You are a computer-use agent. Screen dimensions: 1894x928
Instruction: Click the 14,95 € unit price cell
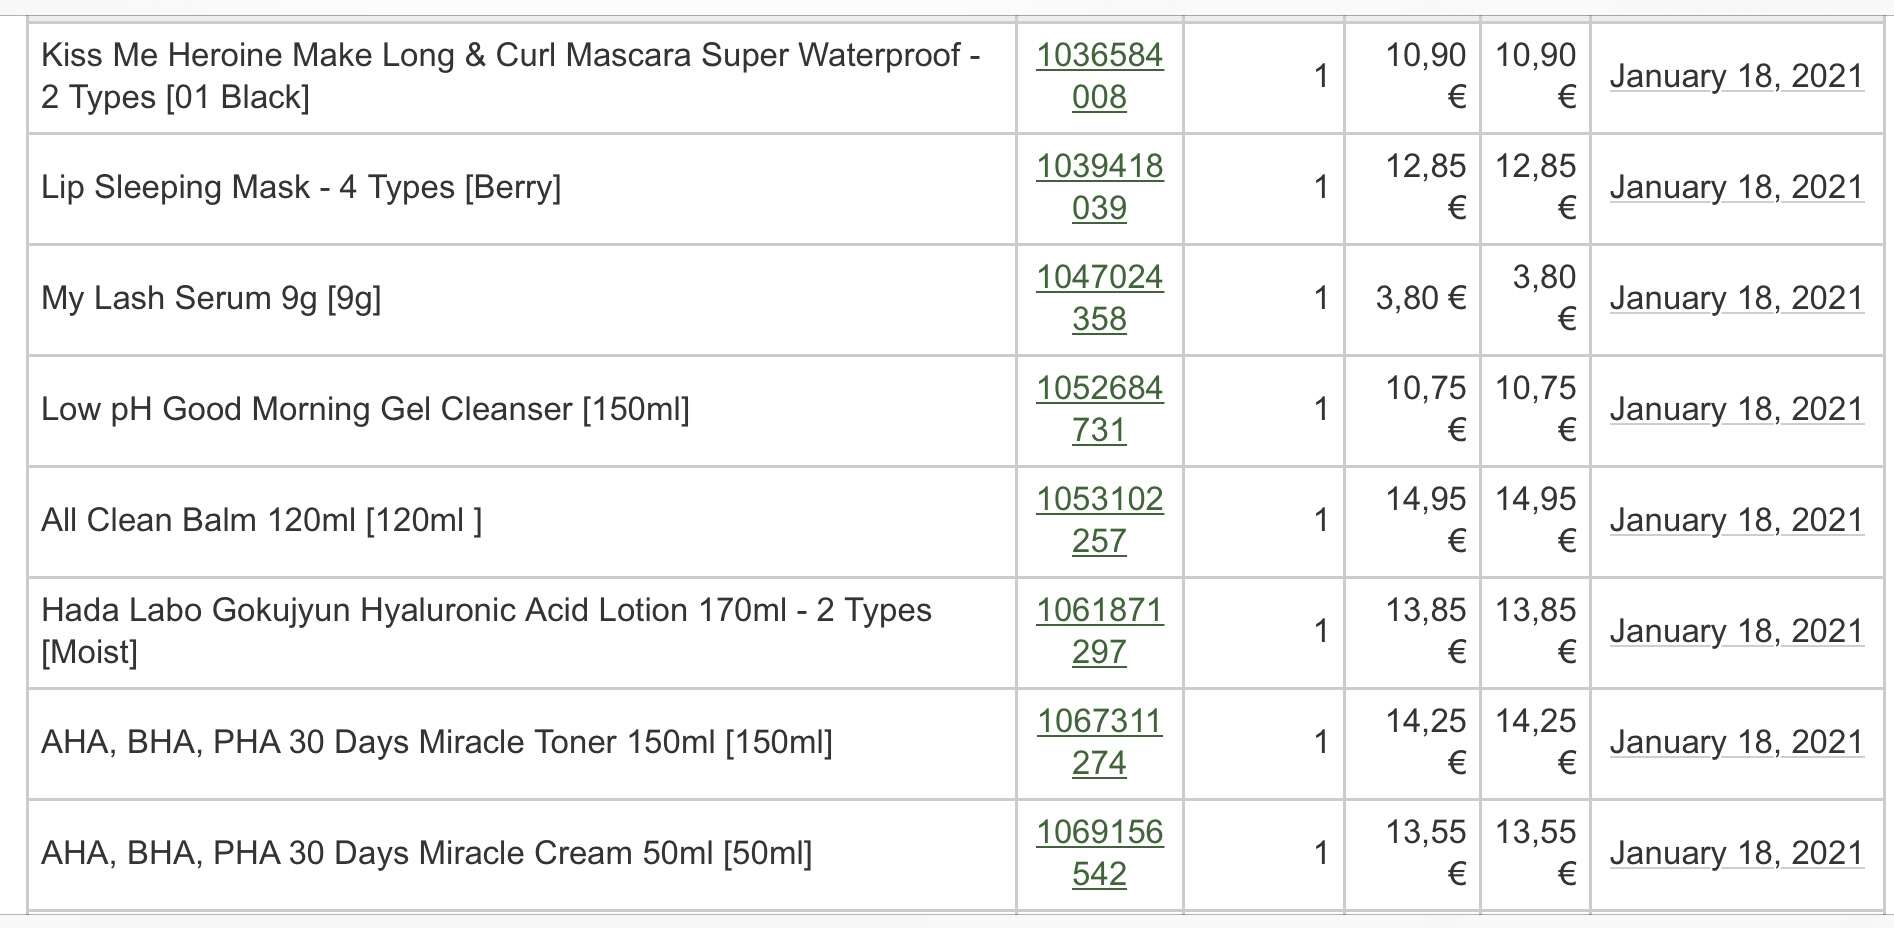(1412, 522)
